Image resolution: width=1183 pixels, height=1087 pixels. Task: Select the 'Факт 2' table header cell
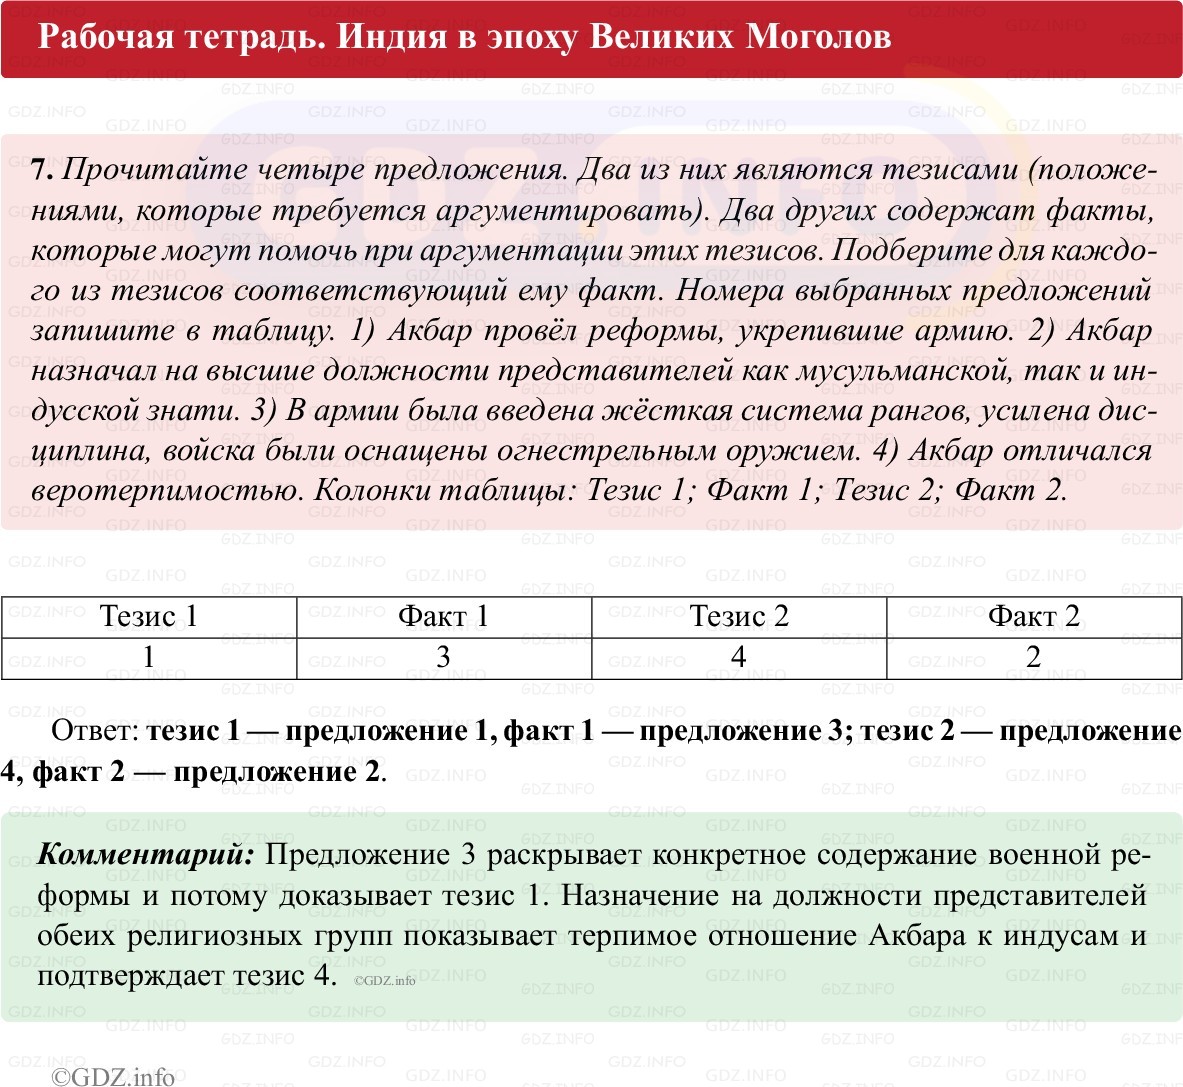(x=1034, y=616)
